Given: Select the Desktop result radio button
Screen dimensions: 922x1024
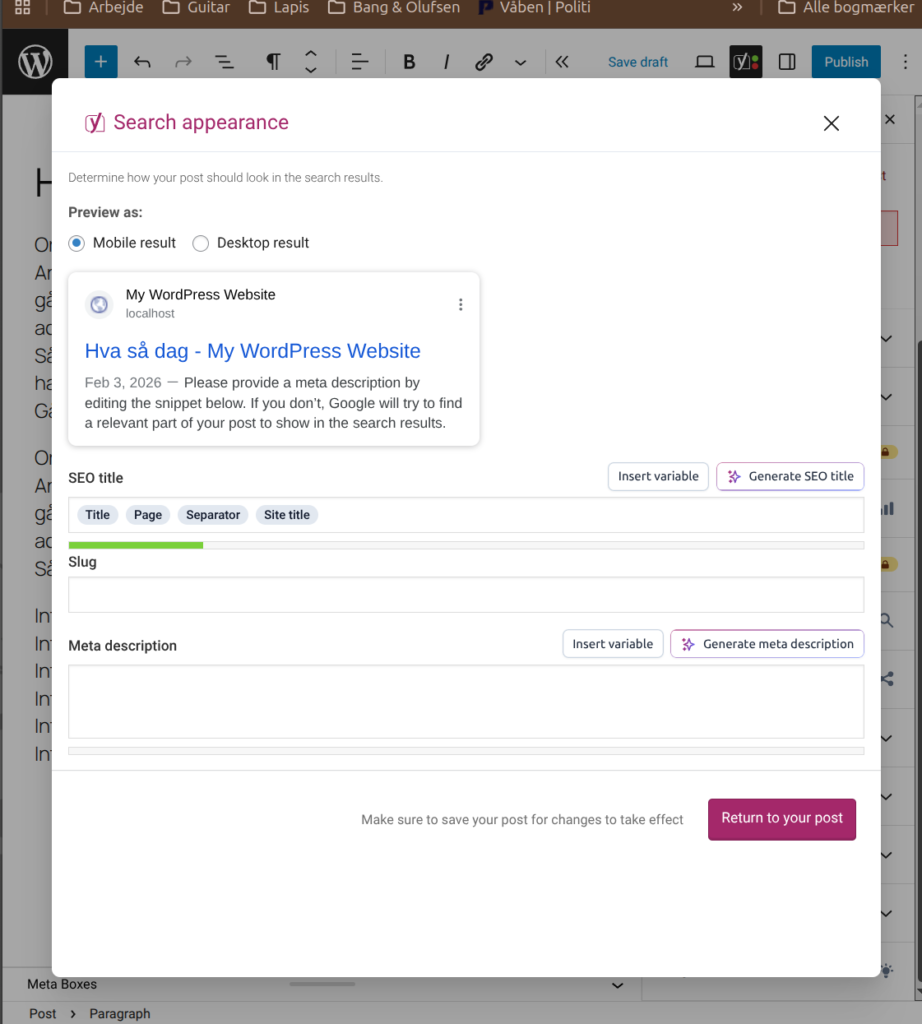Looking at the screenshot, I should pos(201,243).
